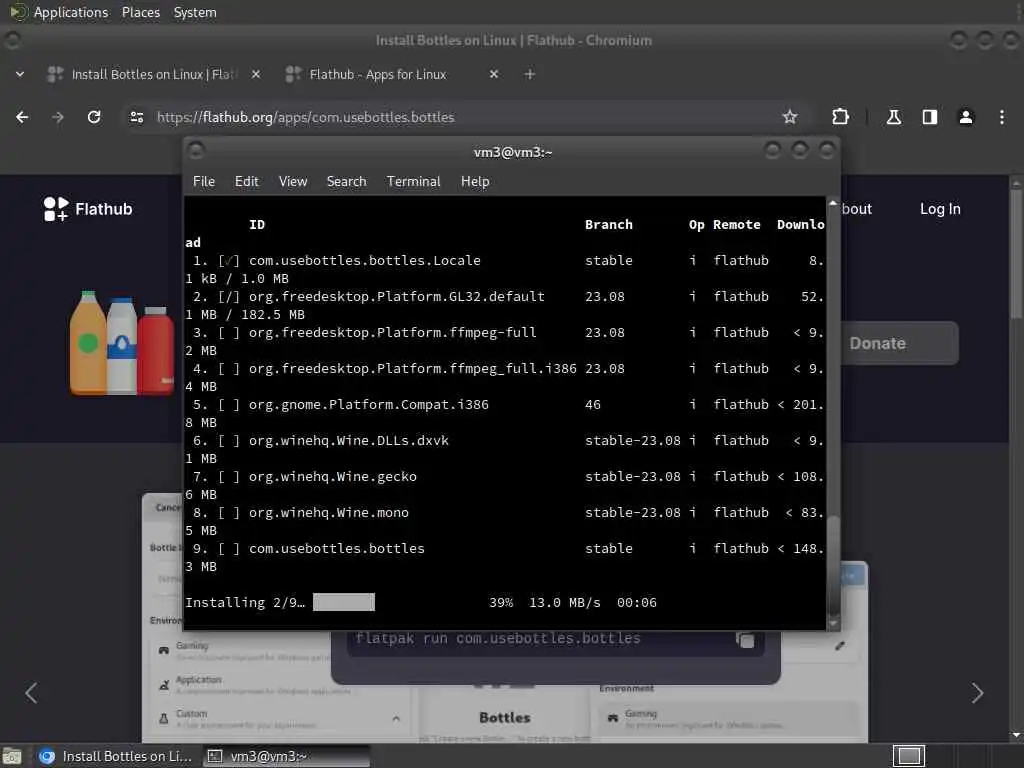Open a new browser tab

click(530, 74)
